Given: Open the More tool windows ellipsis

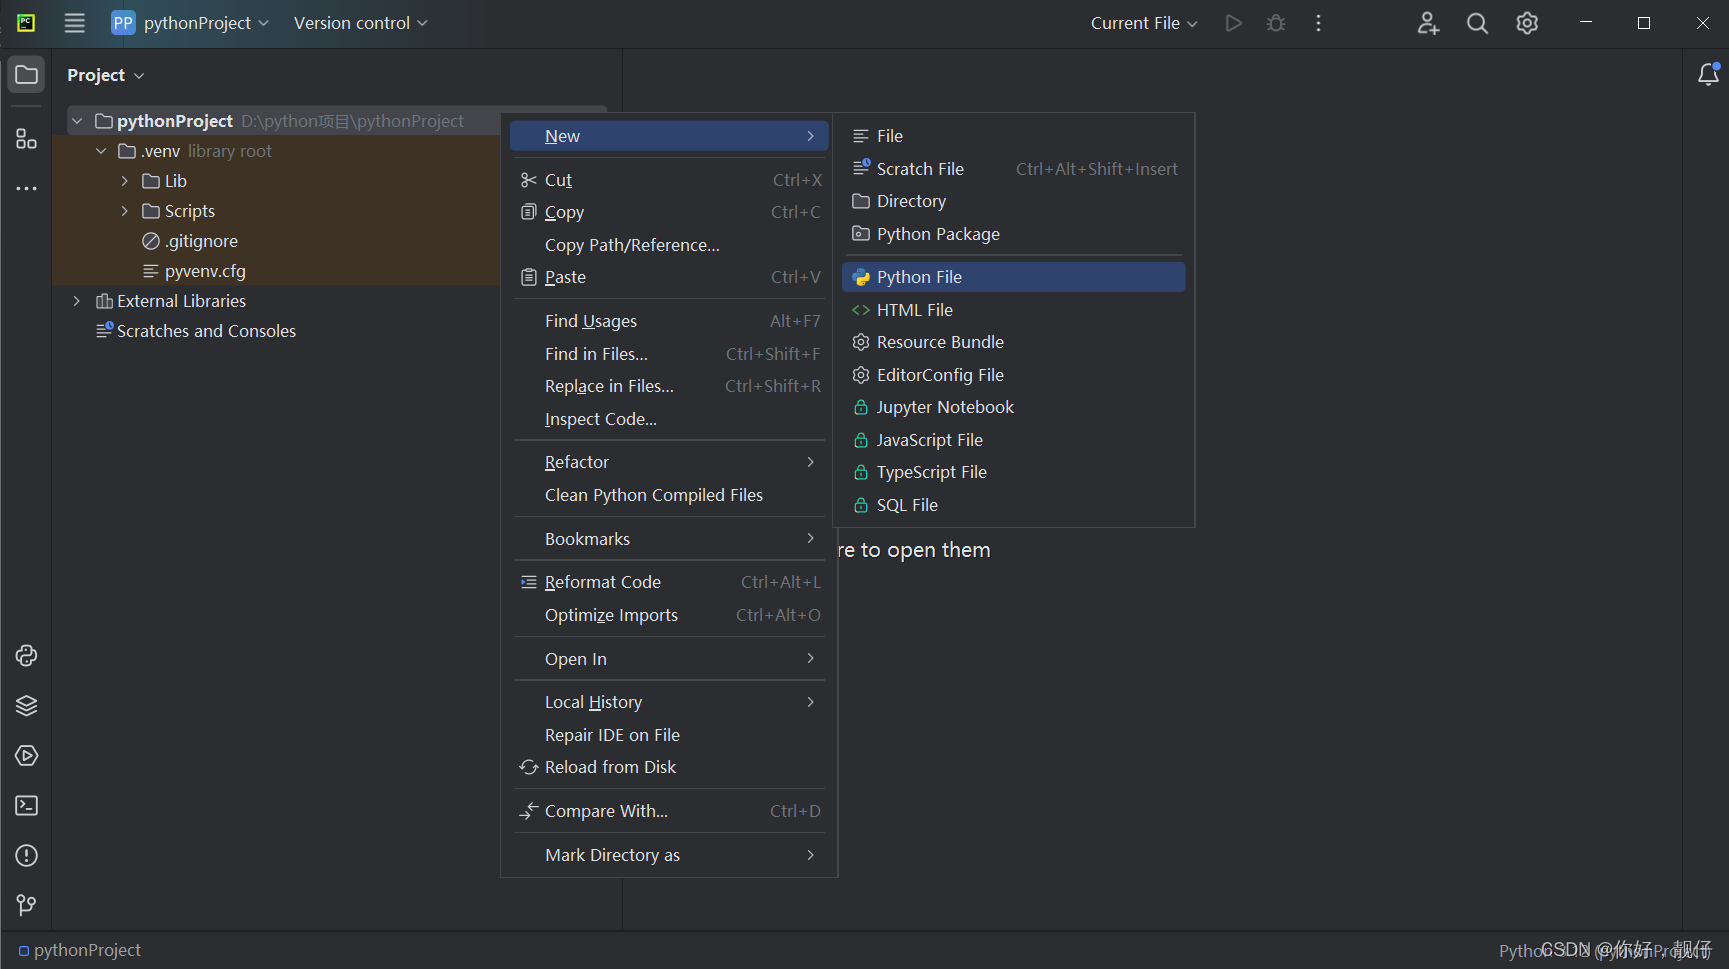Looking at the screenshot, I should (26, 188).
